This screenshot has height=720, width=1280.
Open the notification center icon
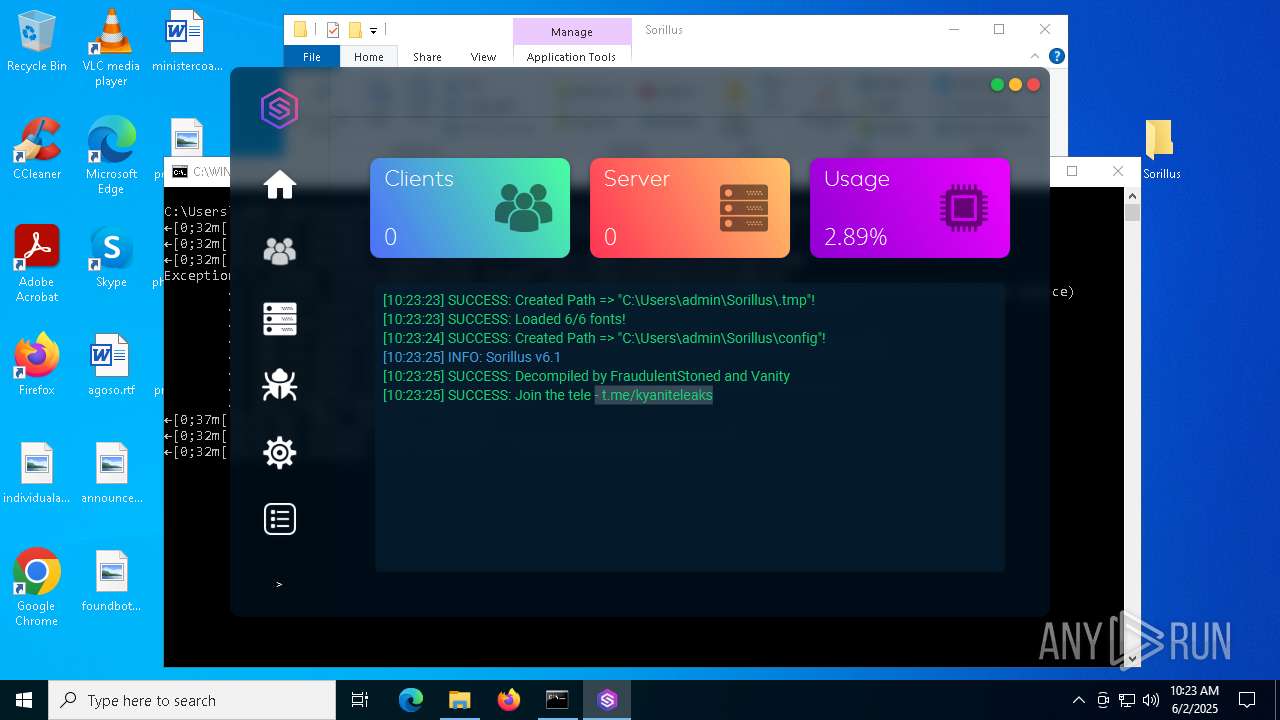click(1247, 700)
